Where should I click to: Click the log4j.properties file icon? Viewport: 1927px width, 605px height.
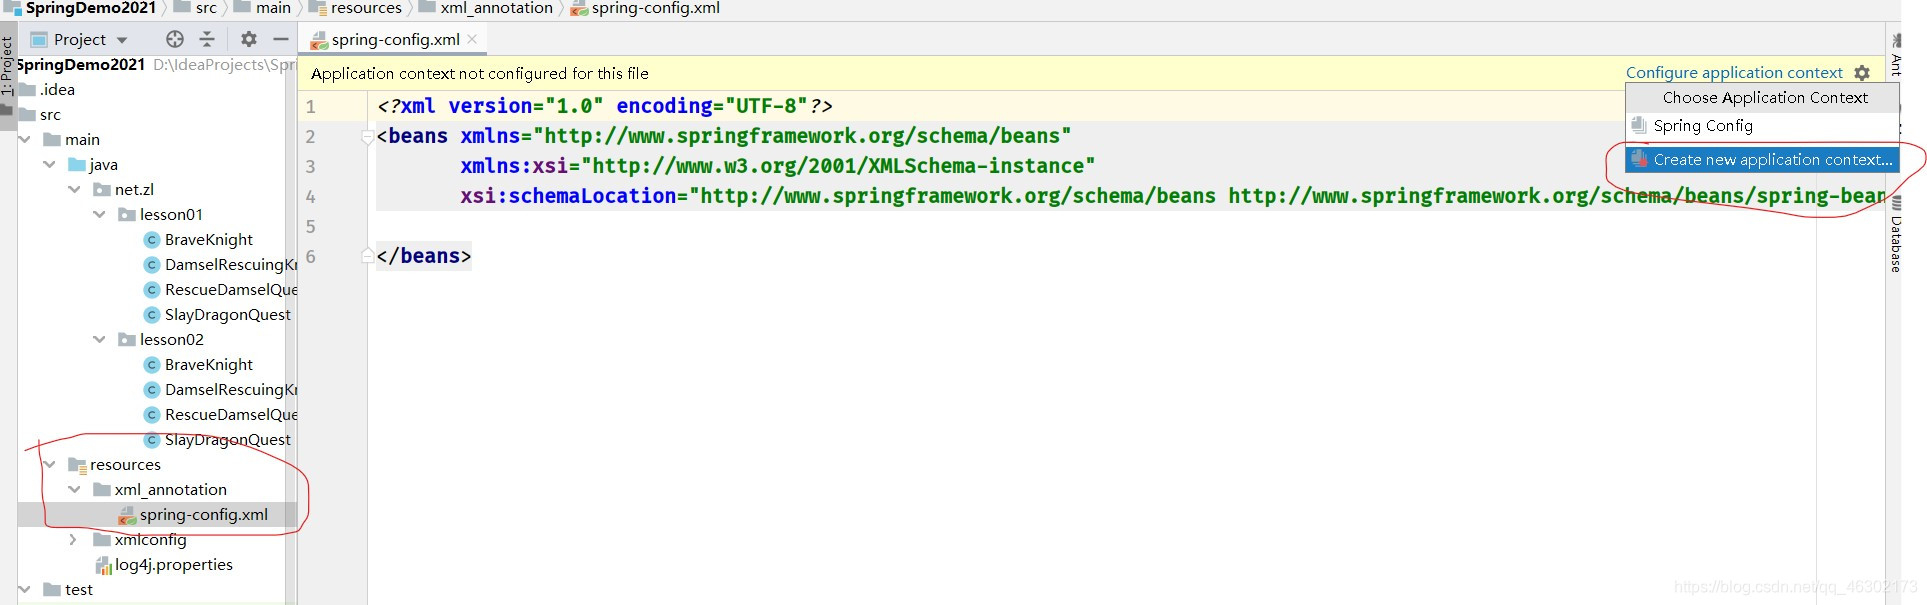point(103,565)
